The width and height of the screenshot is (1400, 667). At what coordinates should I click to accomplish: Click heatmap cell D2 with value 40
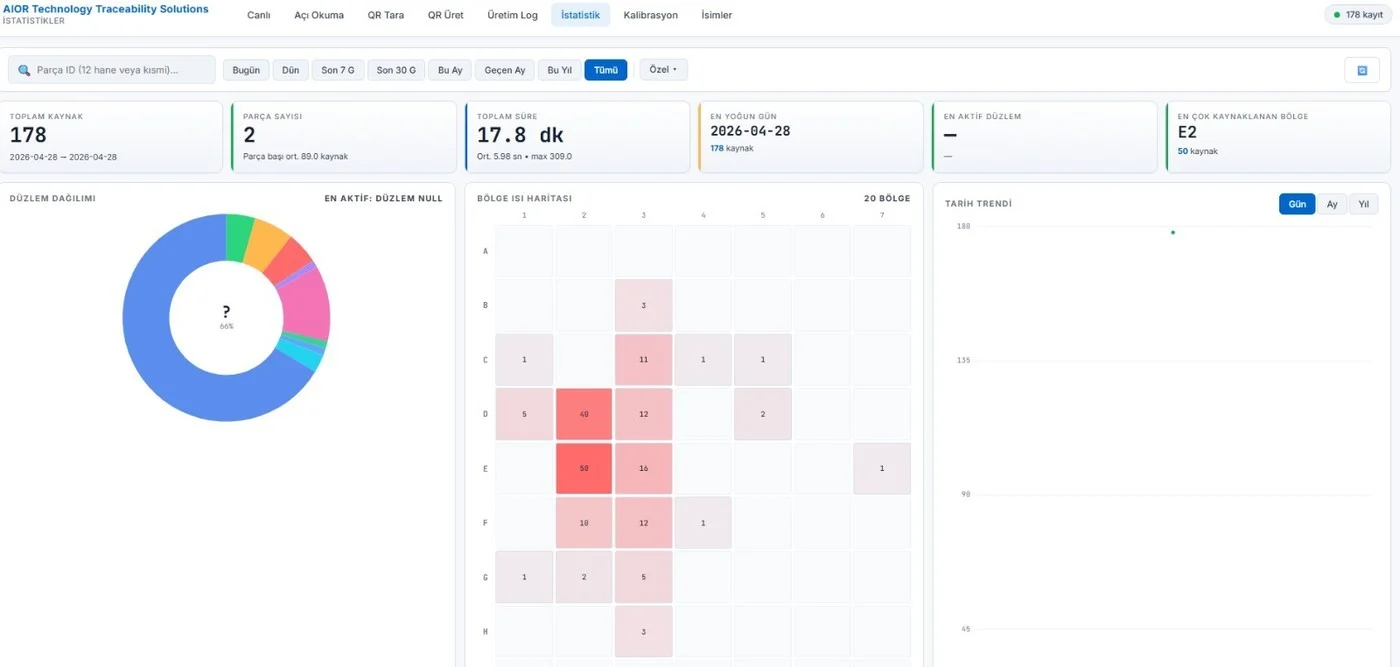[584, 414]
